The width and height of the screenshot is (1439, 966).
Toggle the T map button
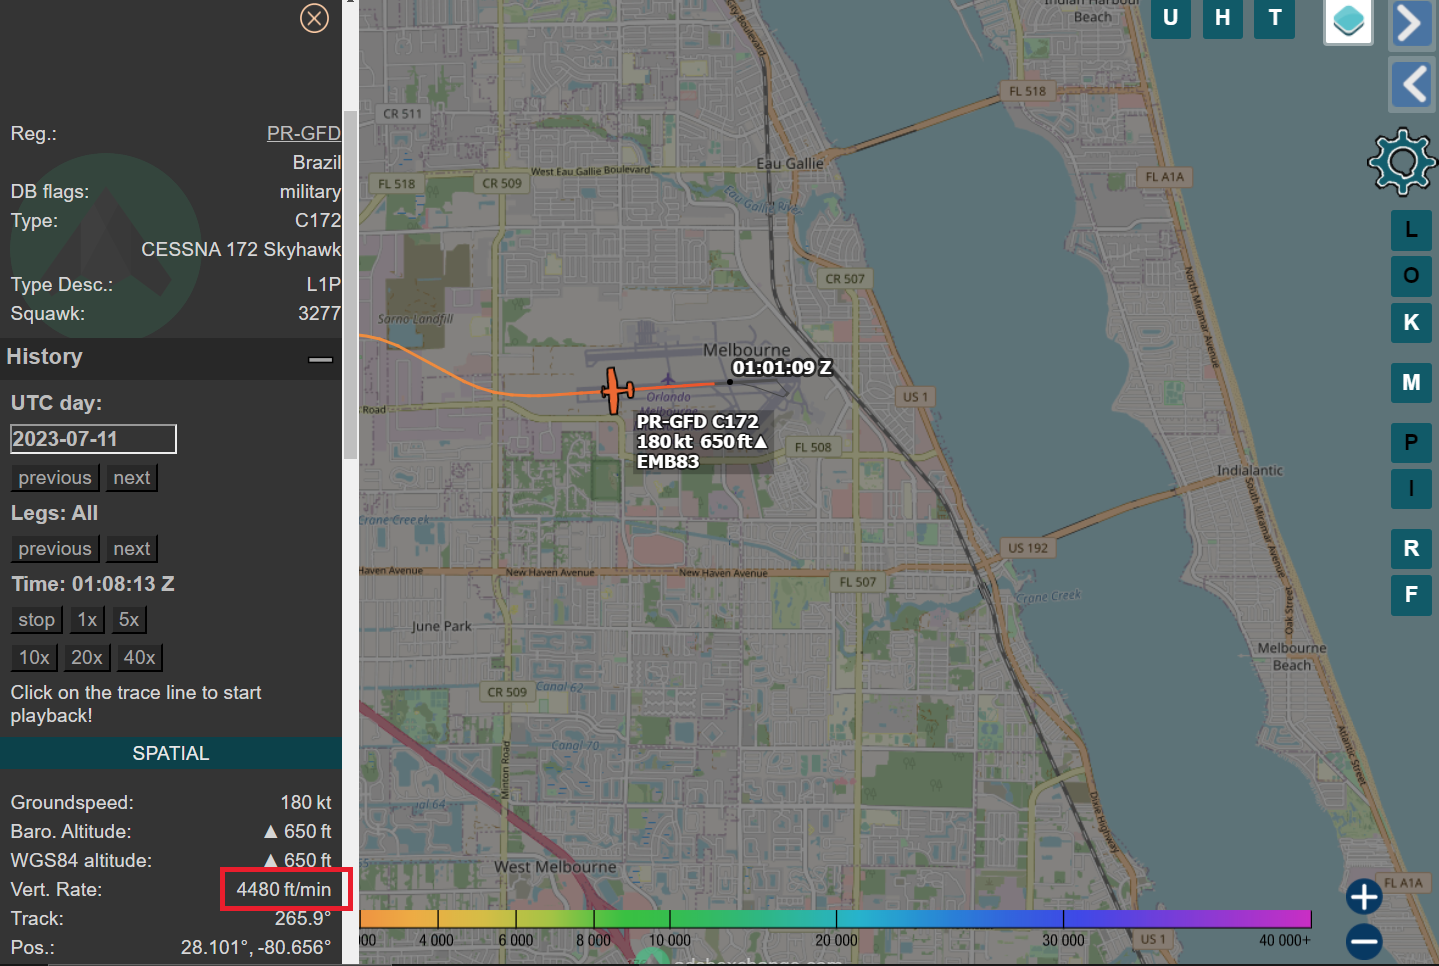point(1275,18)
